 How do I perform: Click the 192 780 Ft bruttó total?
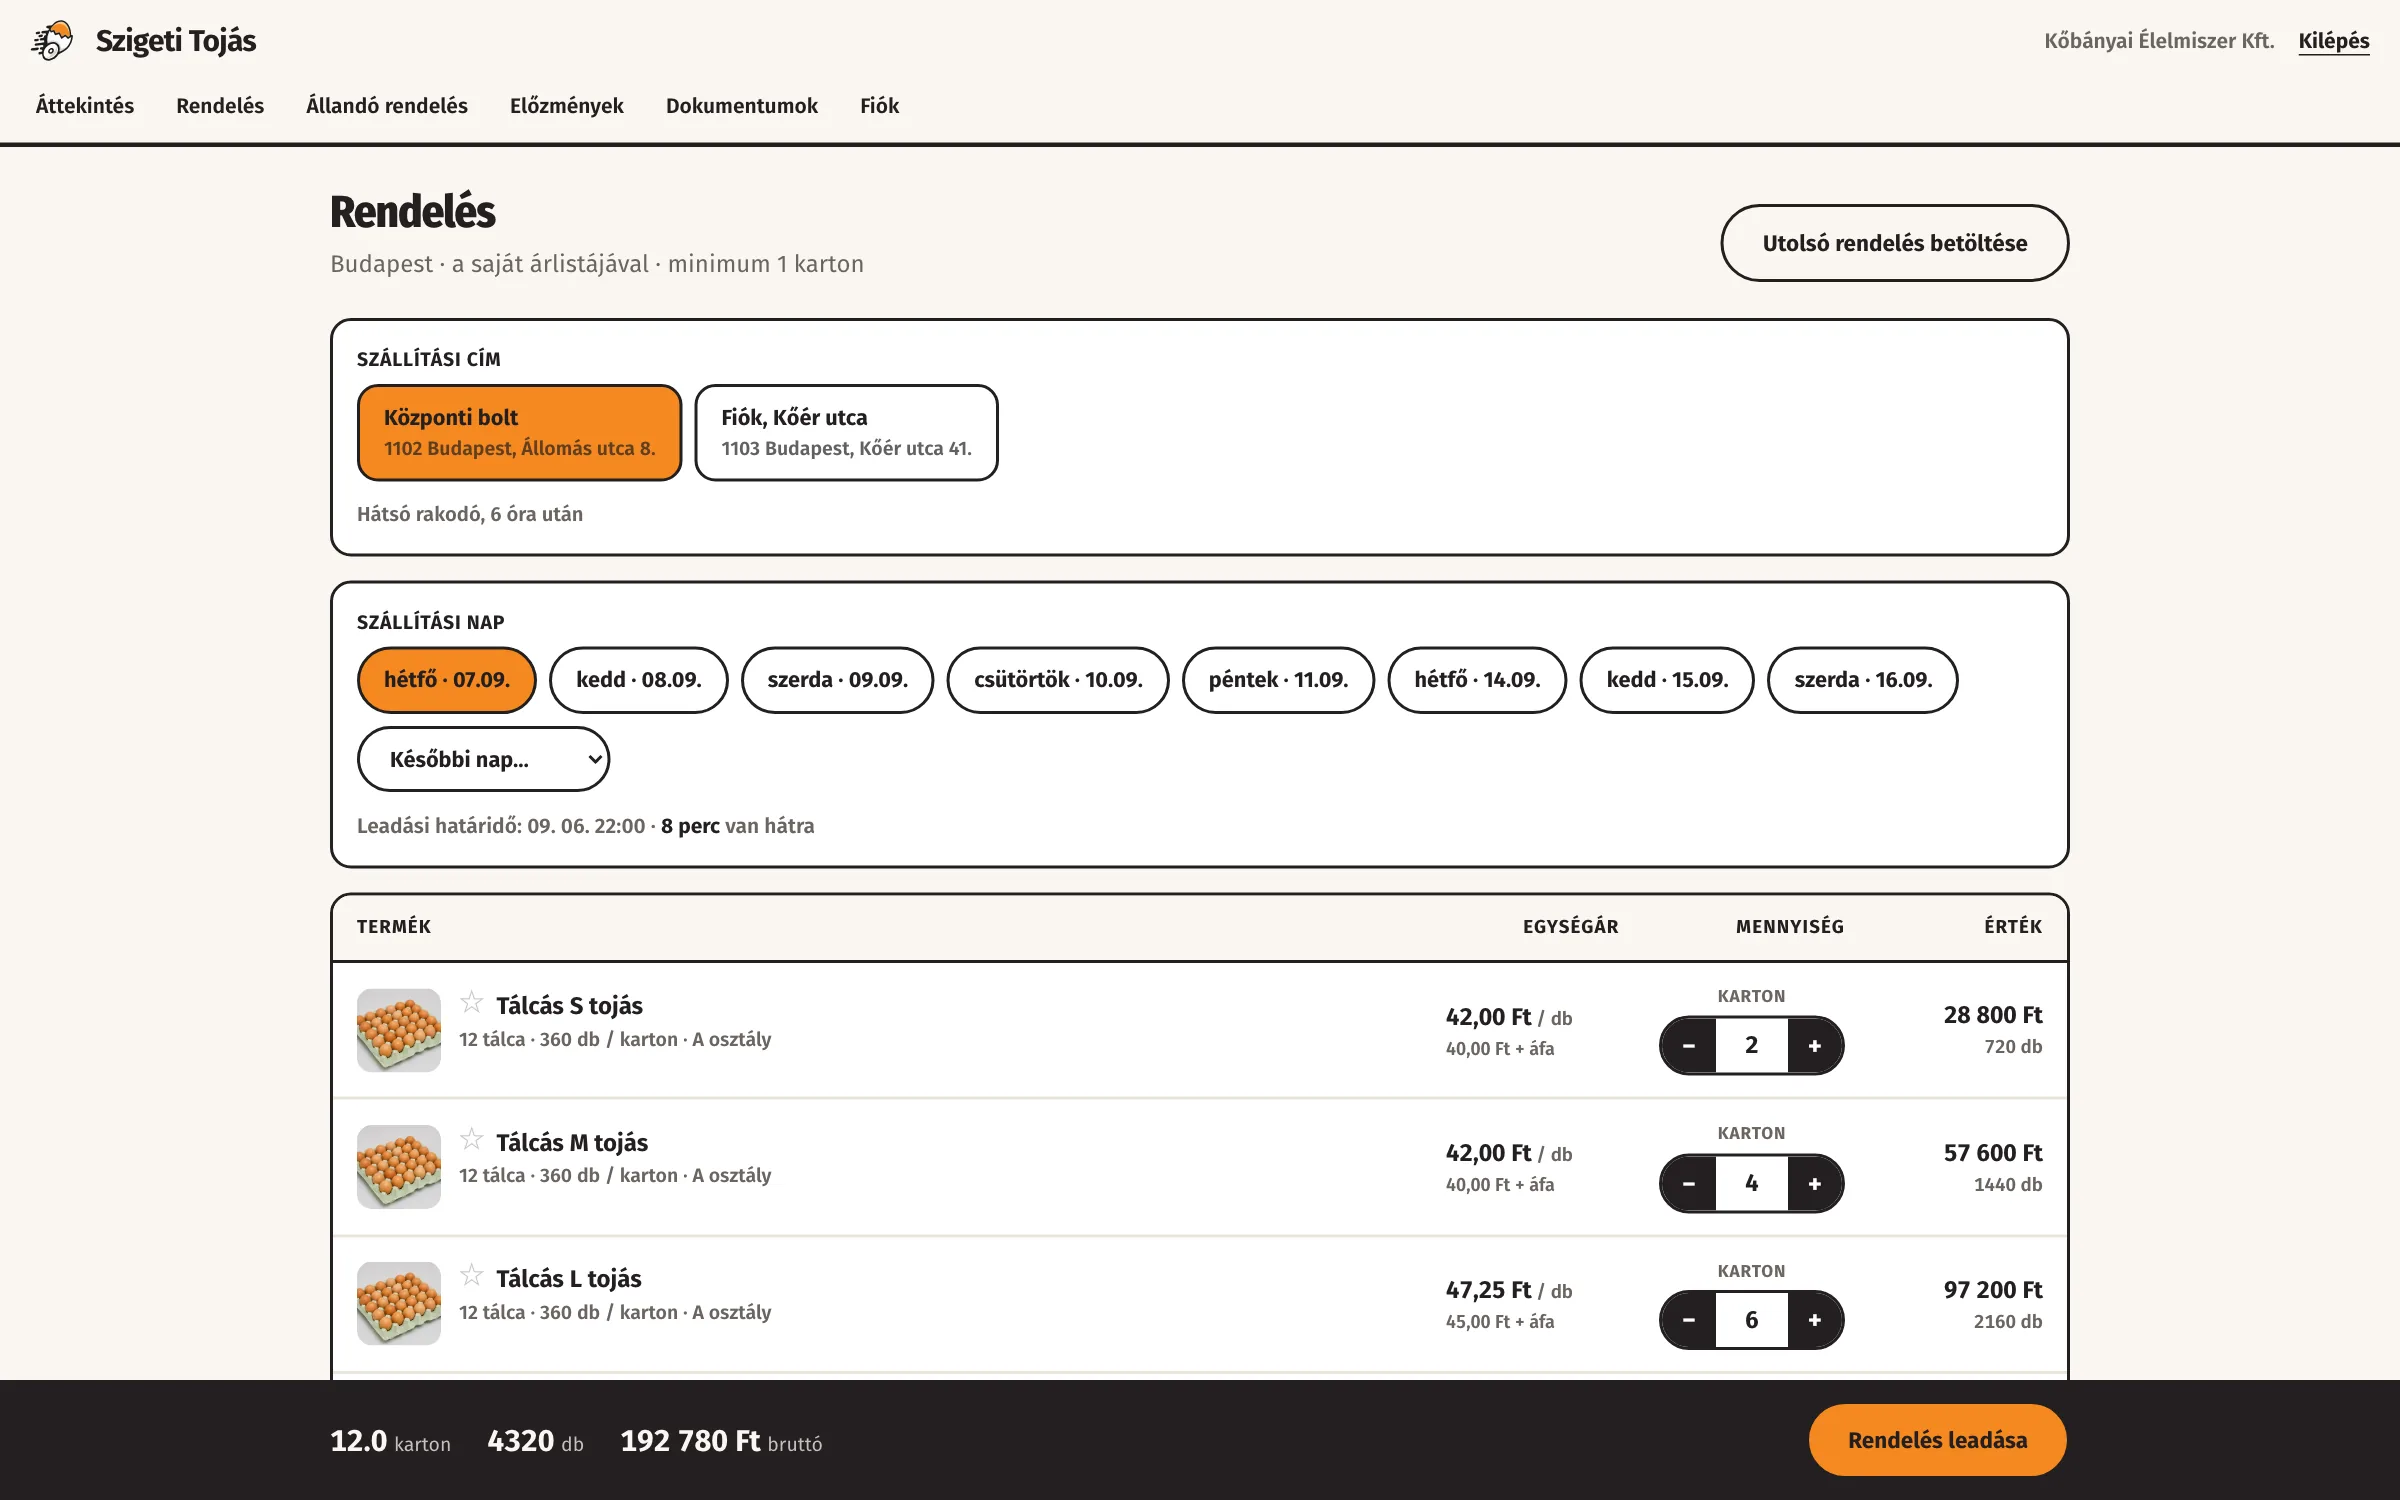(x=721, y=1441)
